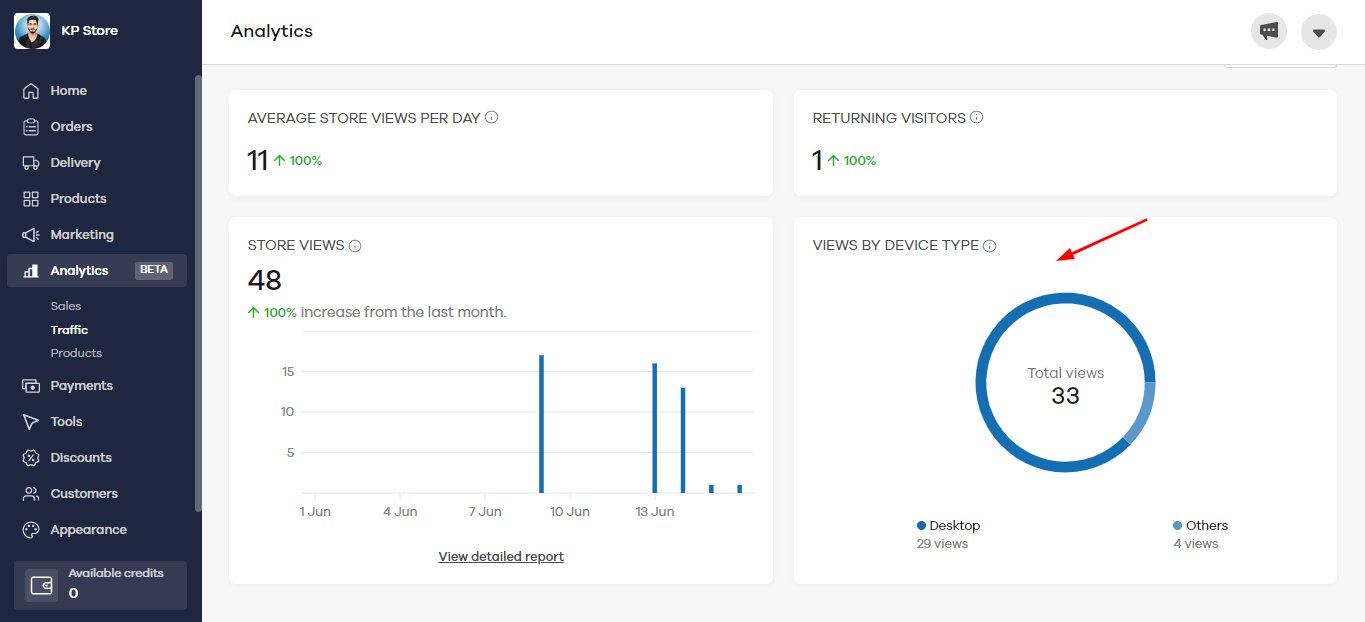The width and height of the screenshot is (1365, 622).
Task: Click the Payments wallet icon
Action: click(x=31, y=386)
